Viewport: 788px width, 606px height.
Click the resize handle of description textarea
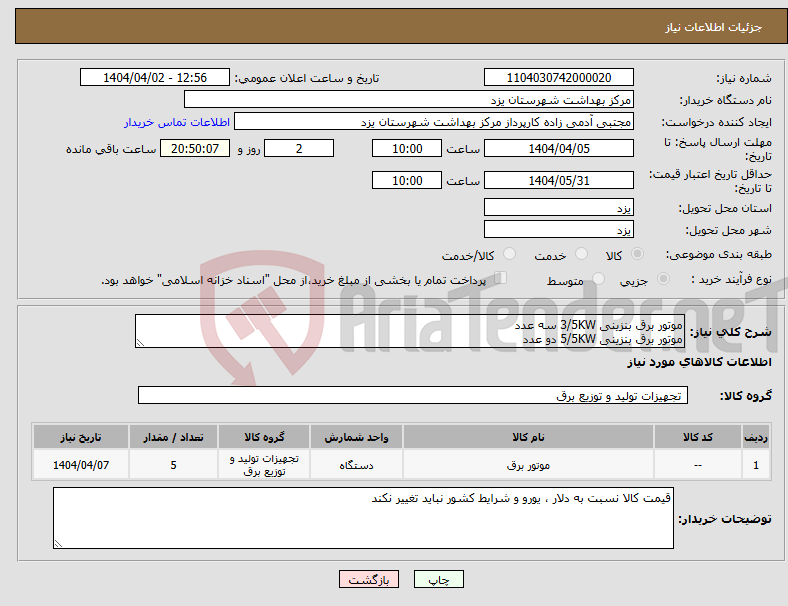140,343
